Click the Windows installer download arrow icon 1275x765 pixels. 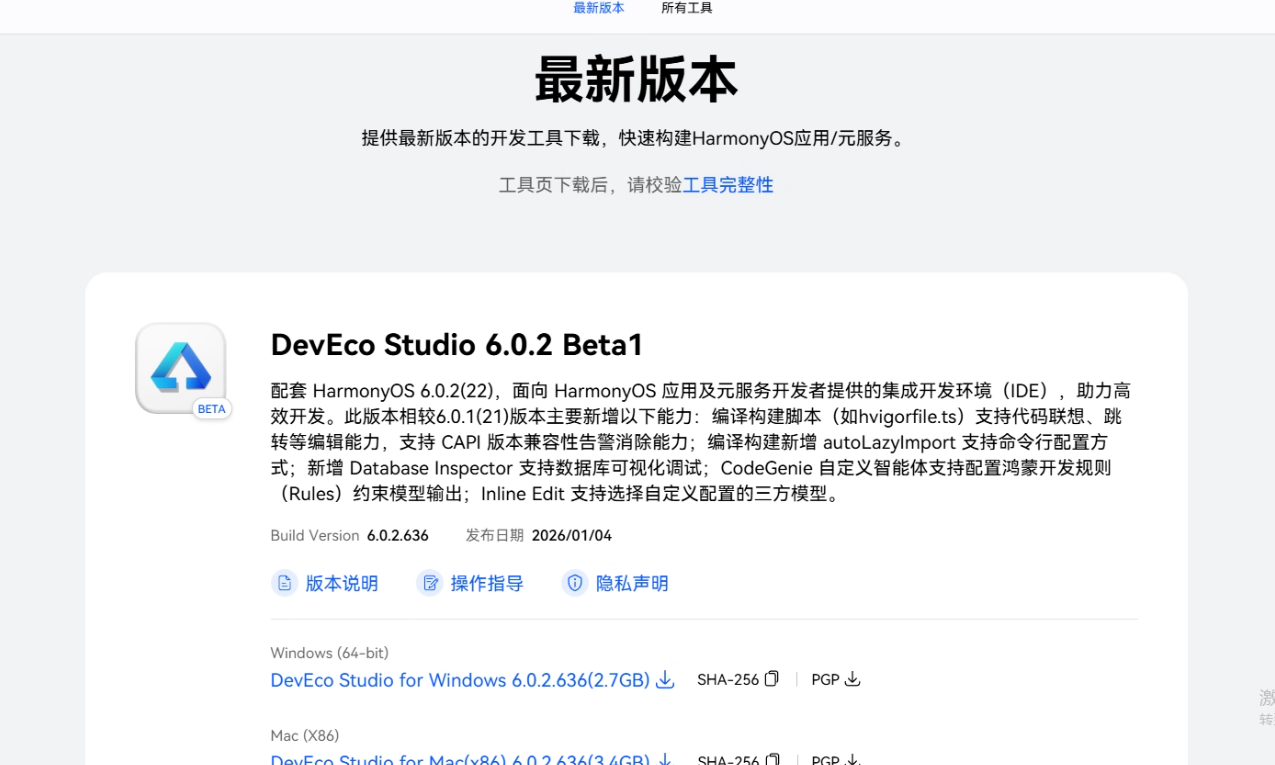665,680
